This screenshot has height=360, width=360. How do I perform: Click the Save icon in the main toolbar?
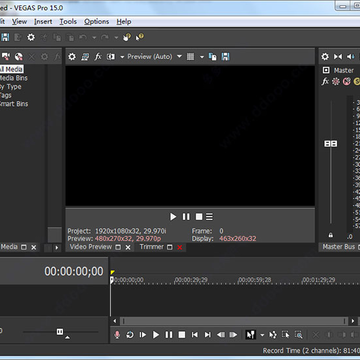[x=5, y=37]
